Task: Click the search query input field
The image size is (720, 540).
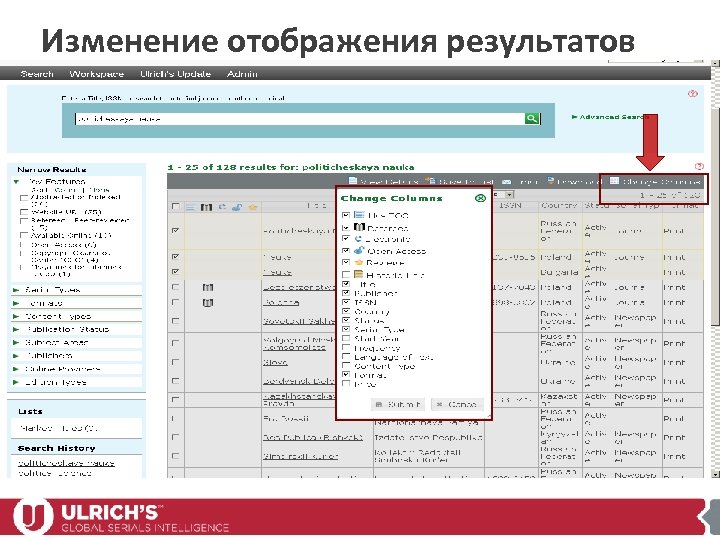Action: pos(299,119)
